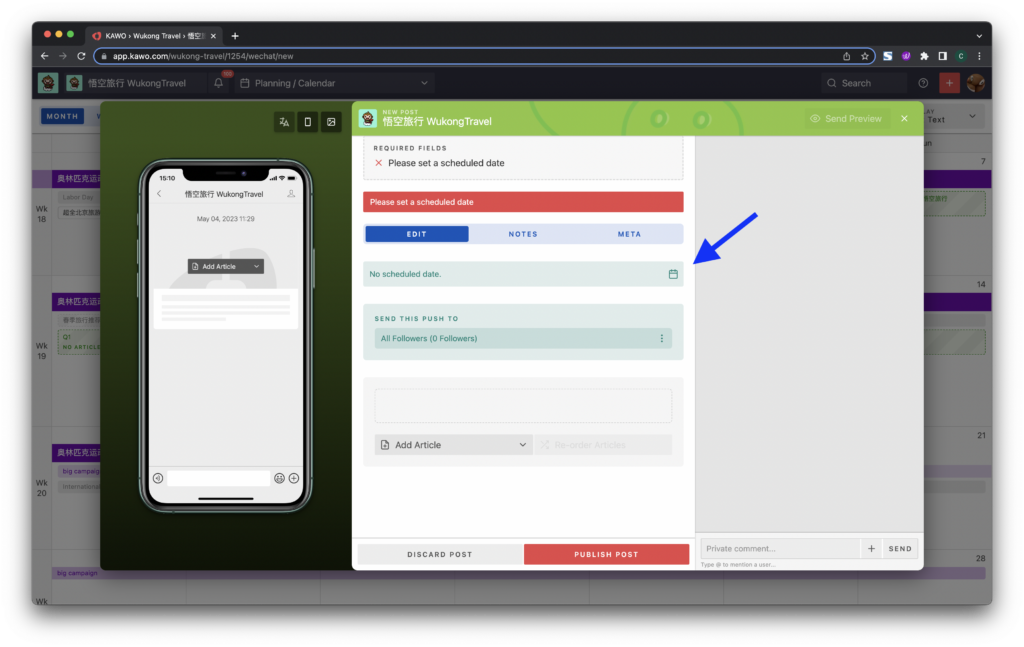Image resolution: width=1024 pixels, height=647 pixels.
Task: Open the calendar icon for scheduled date
Action: [x=673, y=274]
